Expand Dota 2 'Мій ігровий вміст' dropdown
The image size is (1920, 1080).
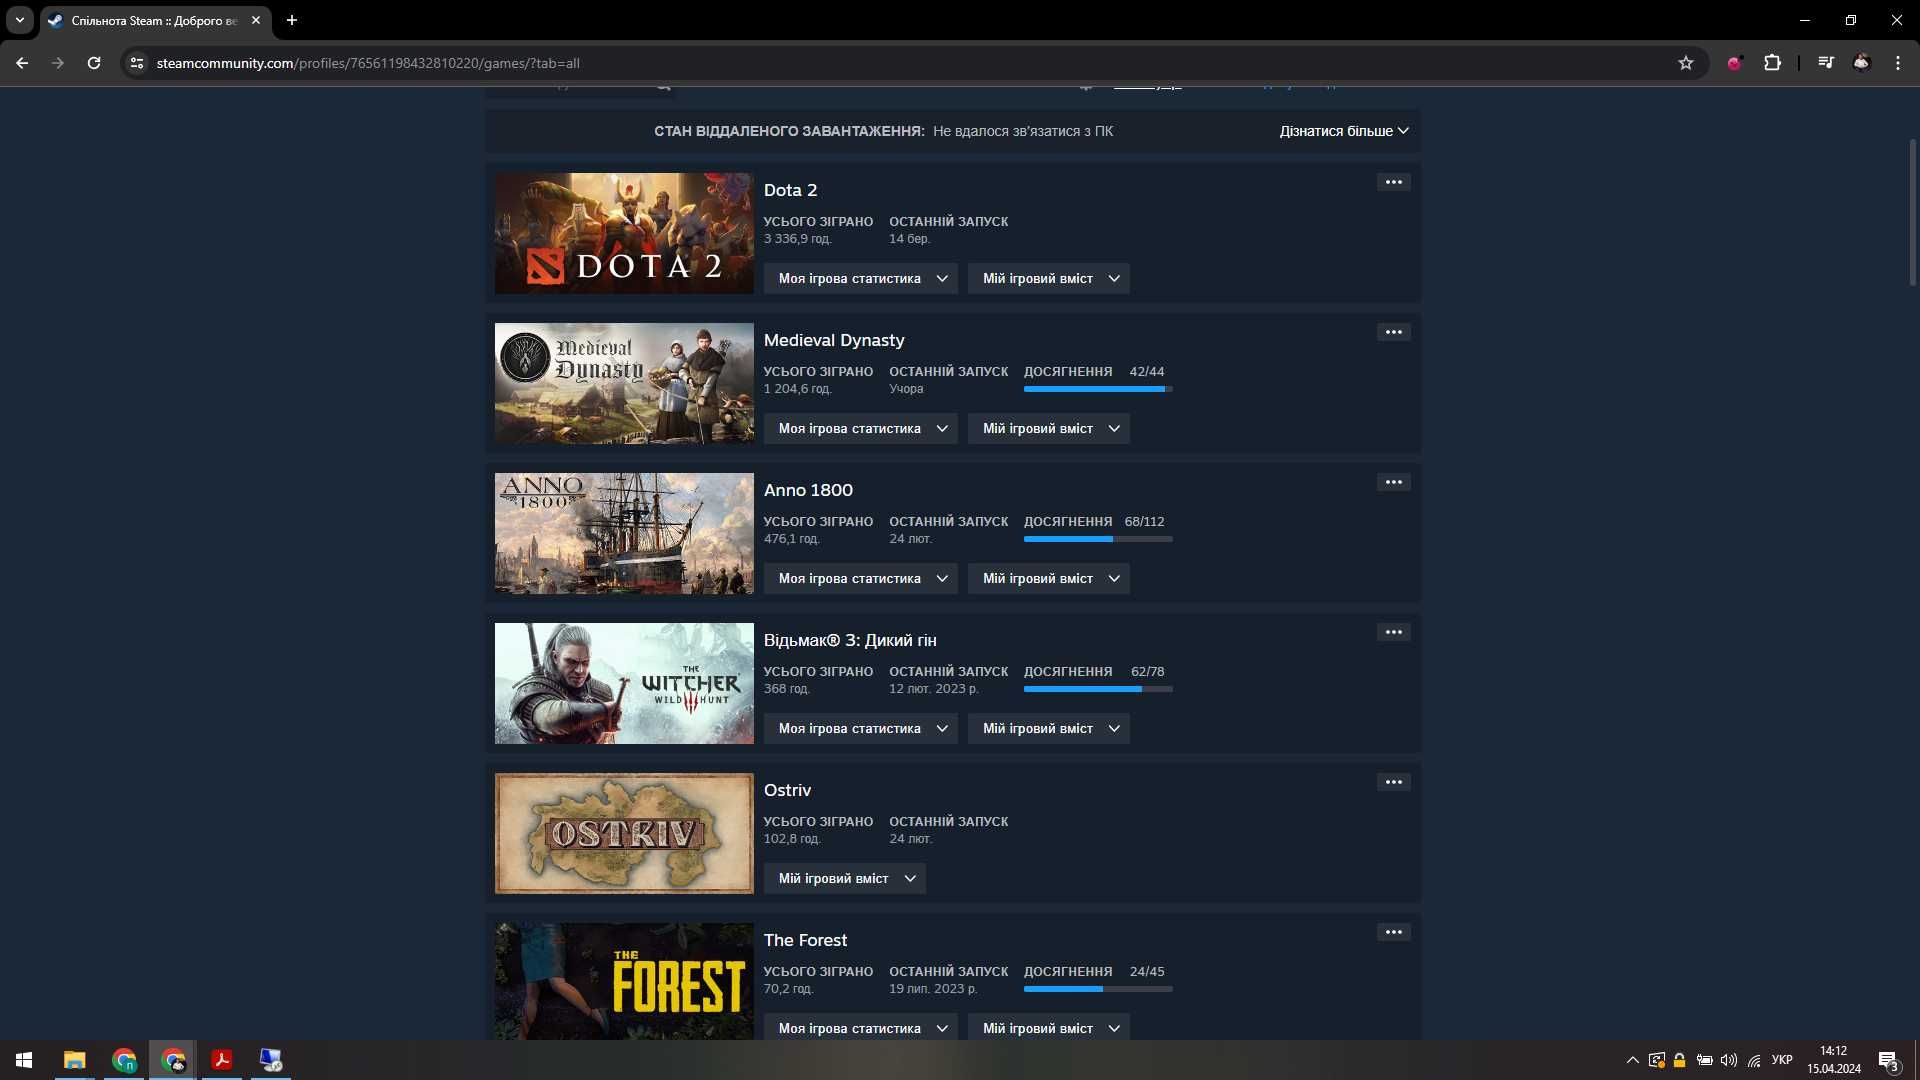pos(1049,278)
